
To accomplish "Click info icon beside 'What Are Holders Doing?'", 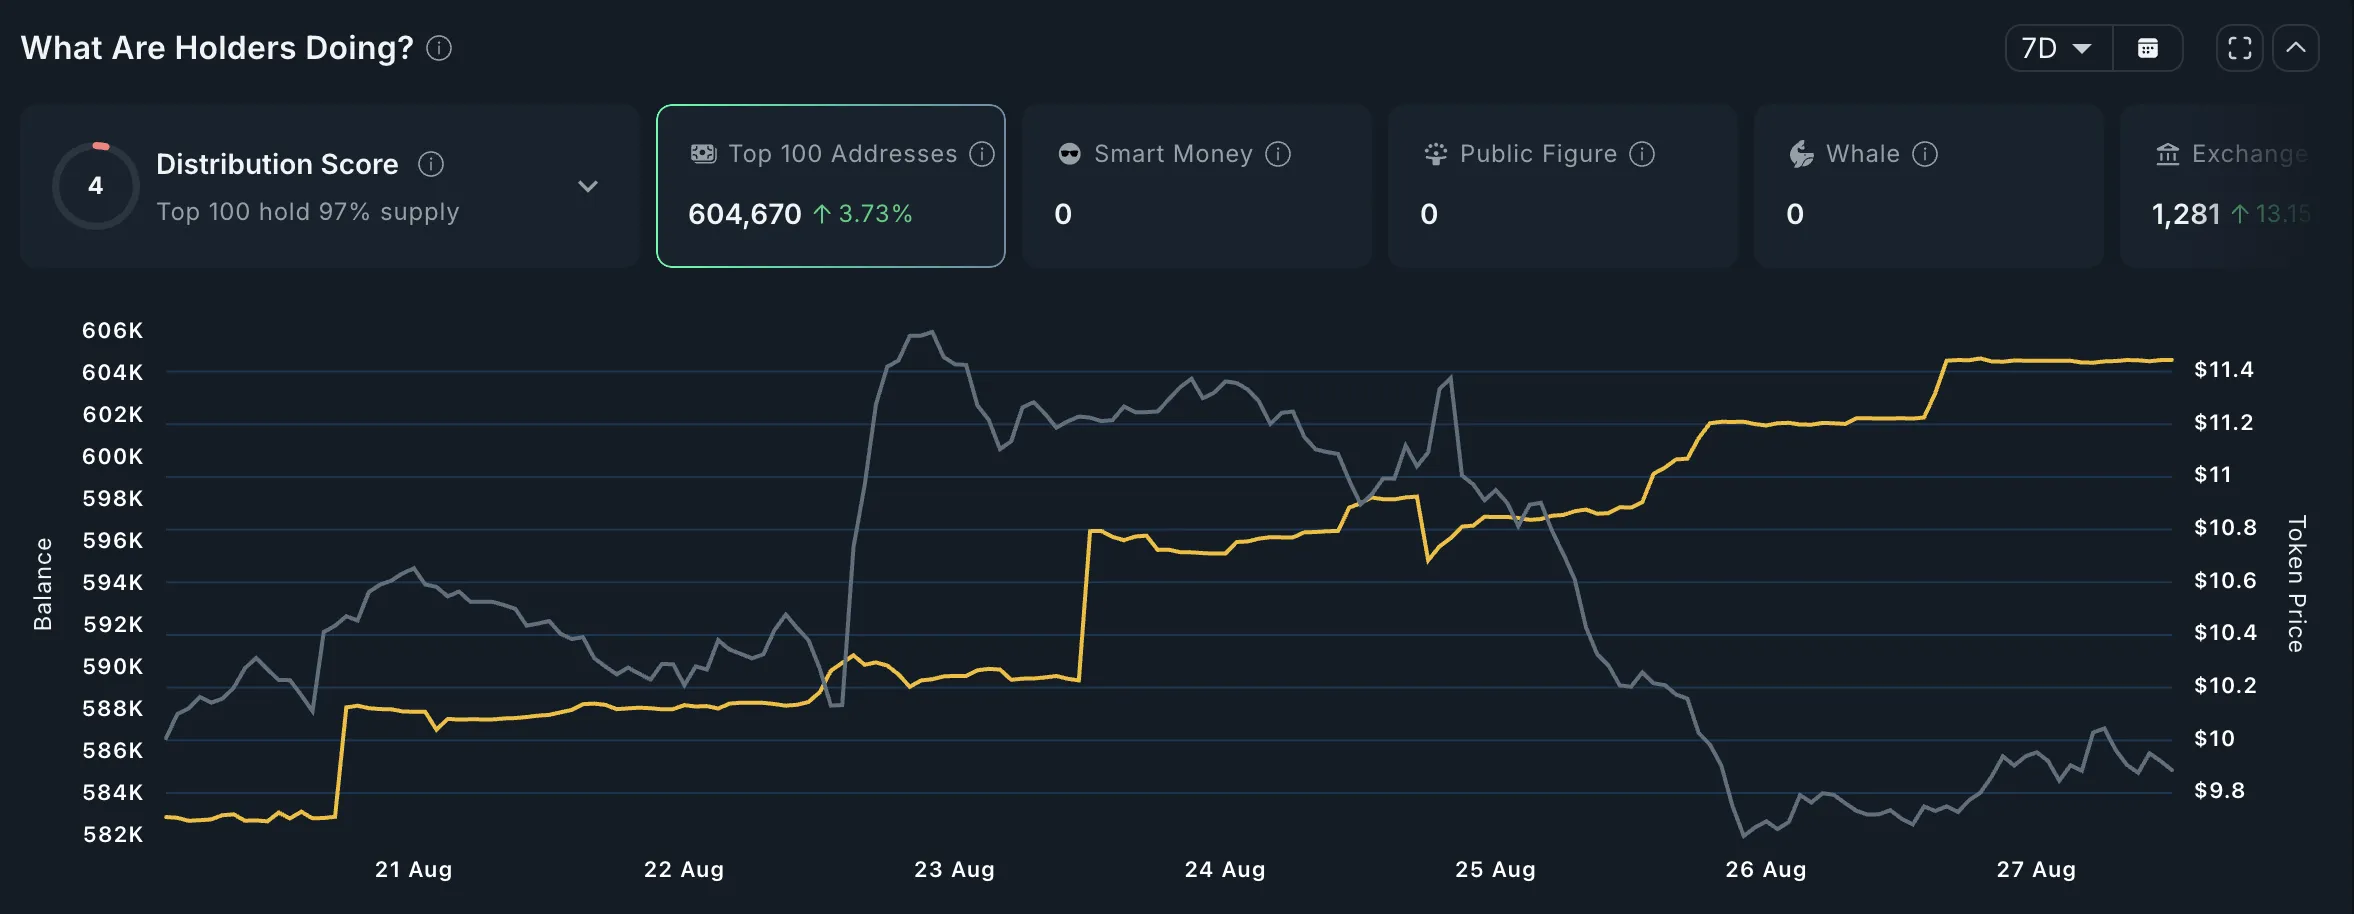I will [x=439, y=48].
